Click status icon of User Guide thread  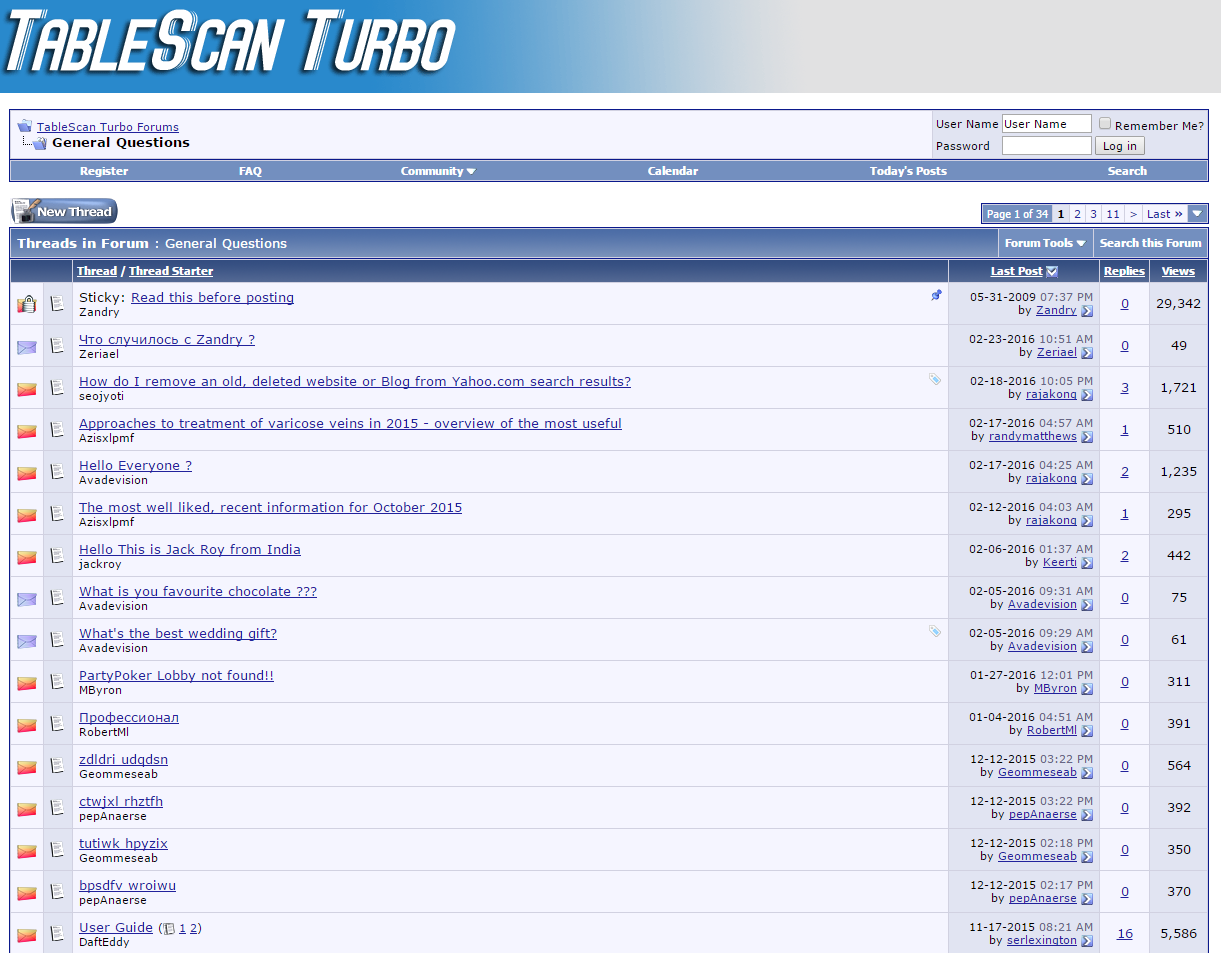27,935
